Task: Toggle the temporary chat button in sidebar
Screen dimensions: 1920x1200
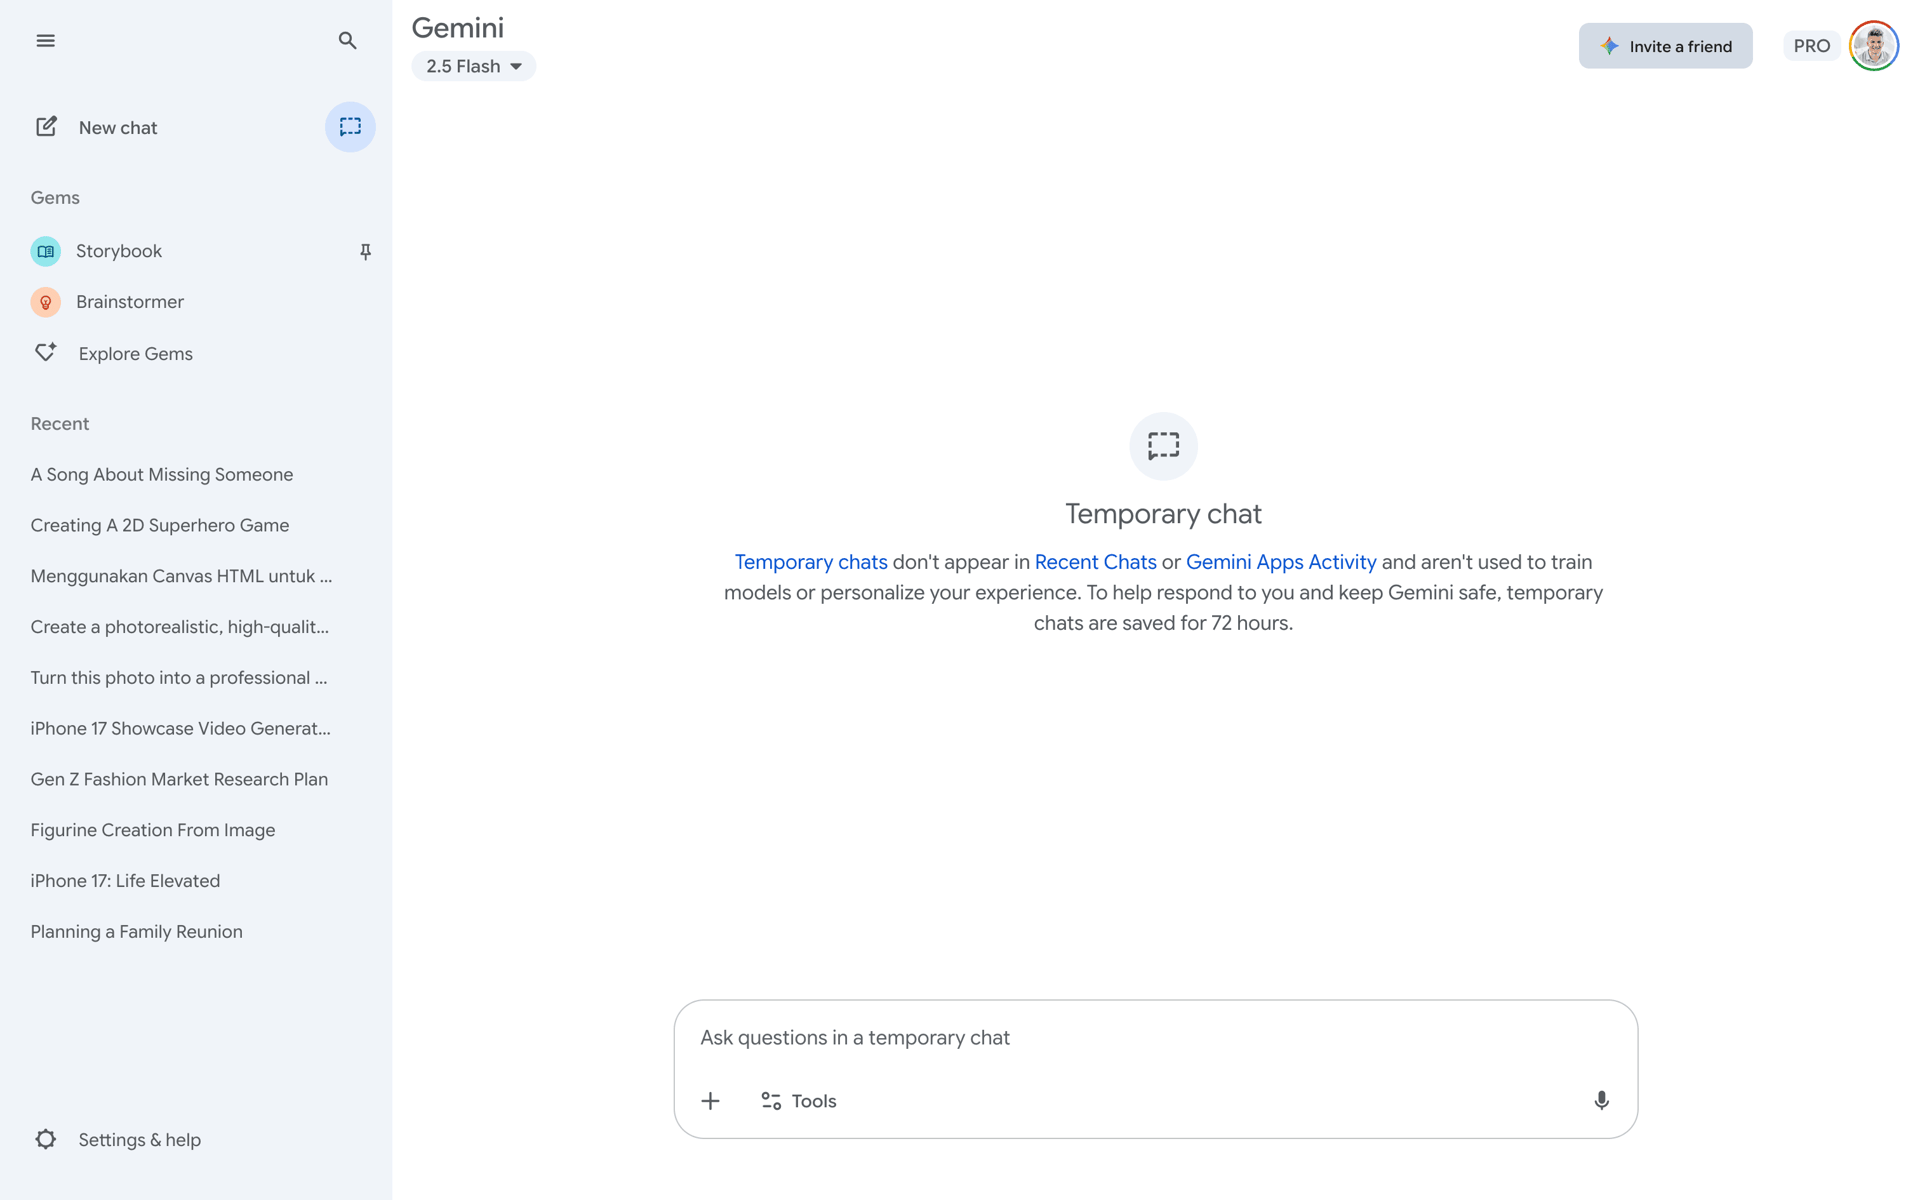Action: coord(350,127)
